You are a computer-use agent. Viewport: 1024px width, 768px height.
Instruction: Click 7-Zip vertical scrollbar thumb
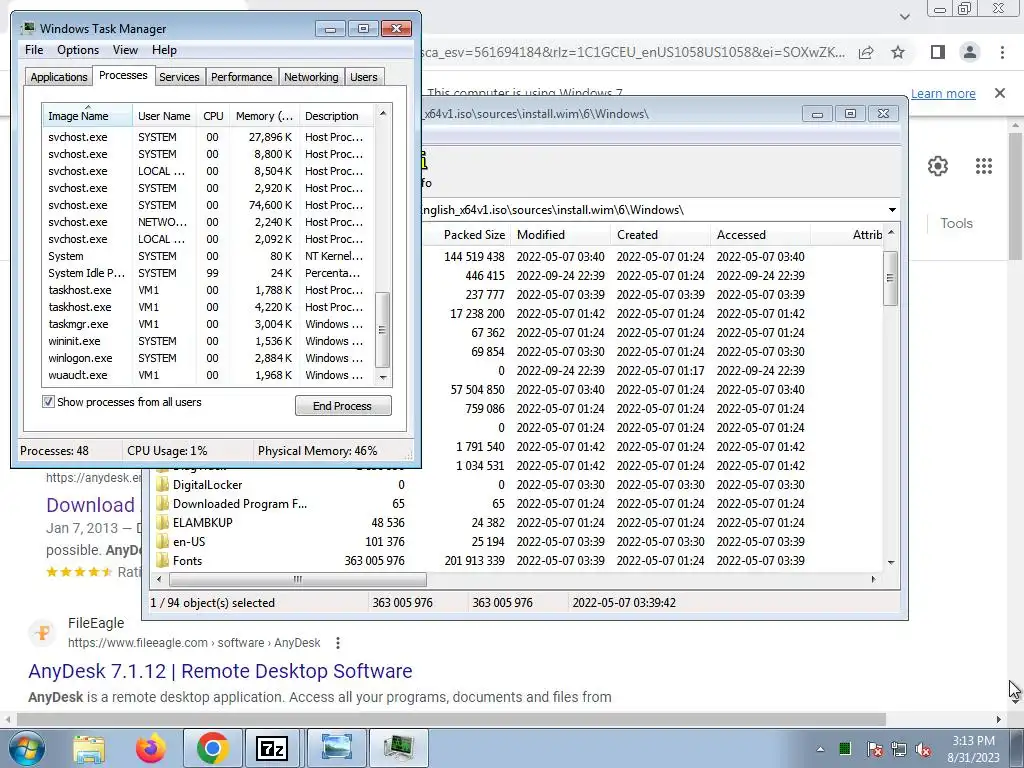tap(890, 278)
